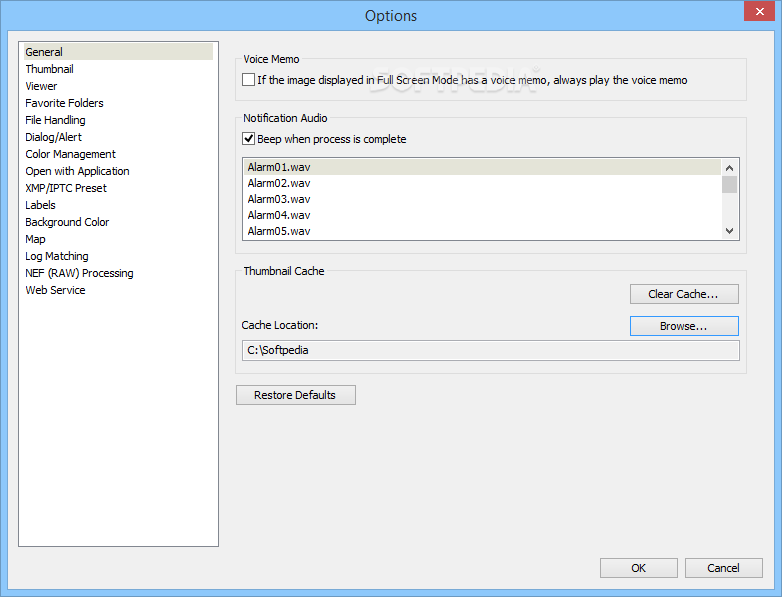Browse for a cache location
The width and height of the screenshot is (782, 597).
684,326
